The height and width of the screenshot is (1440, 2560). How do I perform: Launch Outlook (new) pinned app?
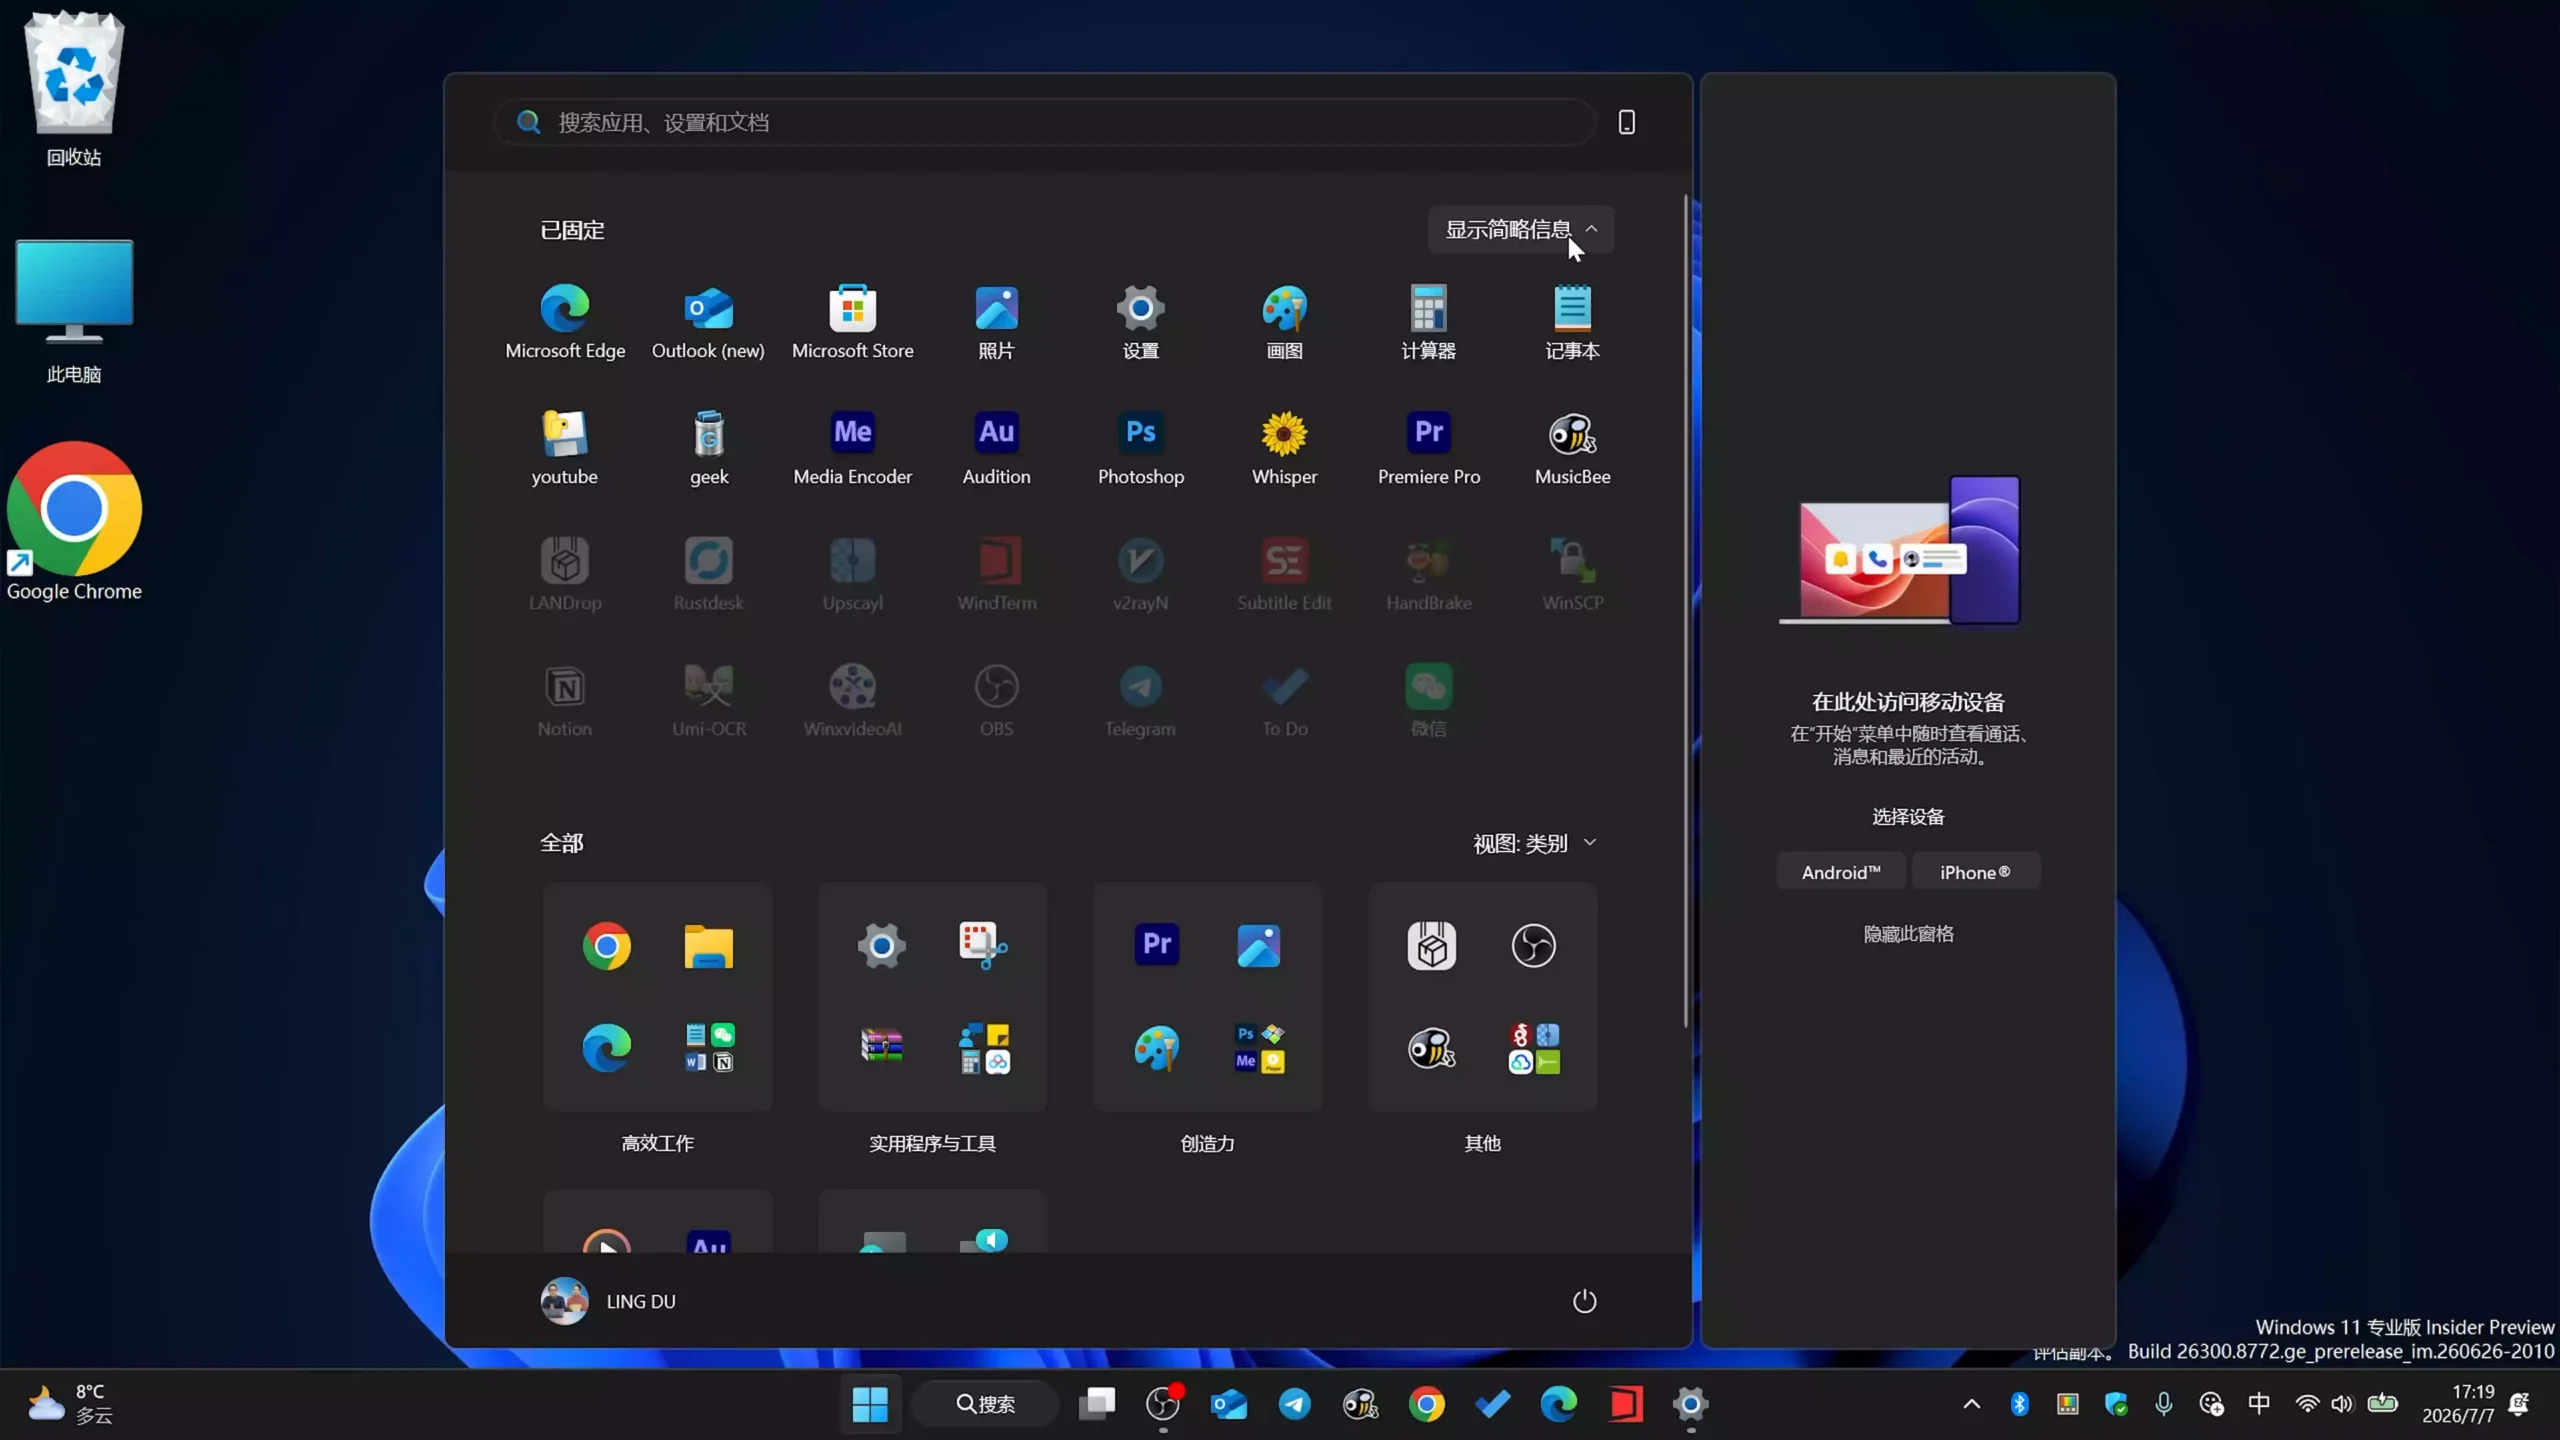pyautogui.click(x=708, y=322)
